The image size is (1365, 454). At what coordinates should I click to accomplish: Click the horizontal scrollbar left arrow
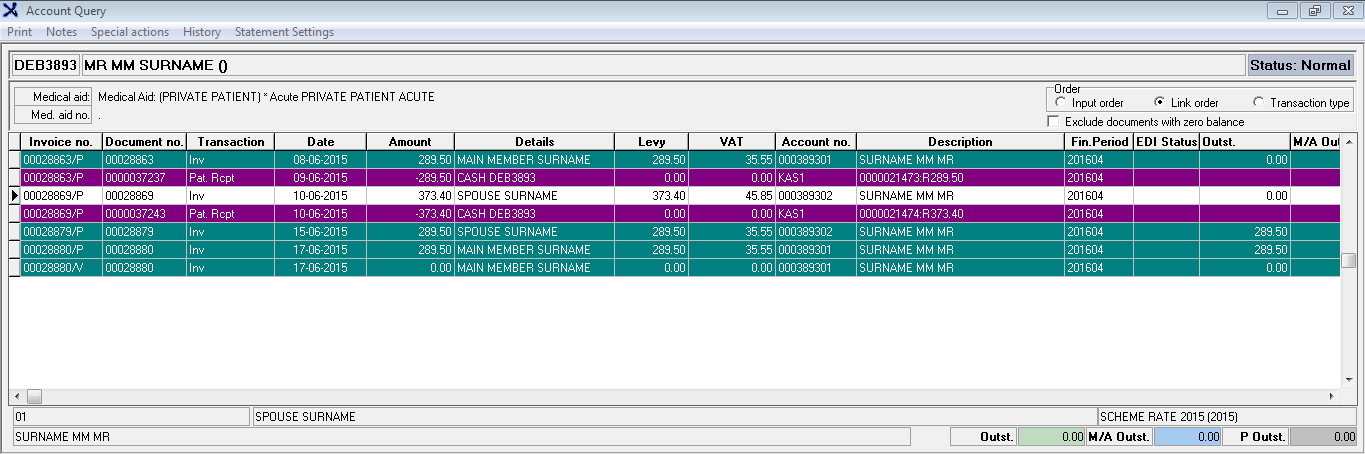(x=16, y=396)
